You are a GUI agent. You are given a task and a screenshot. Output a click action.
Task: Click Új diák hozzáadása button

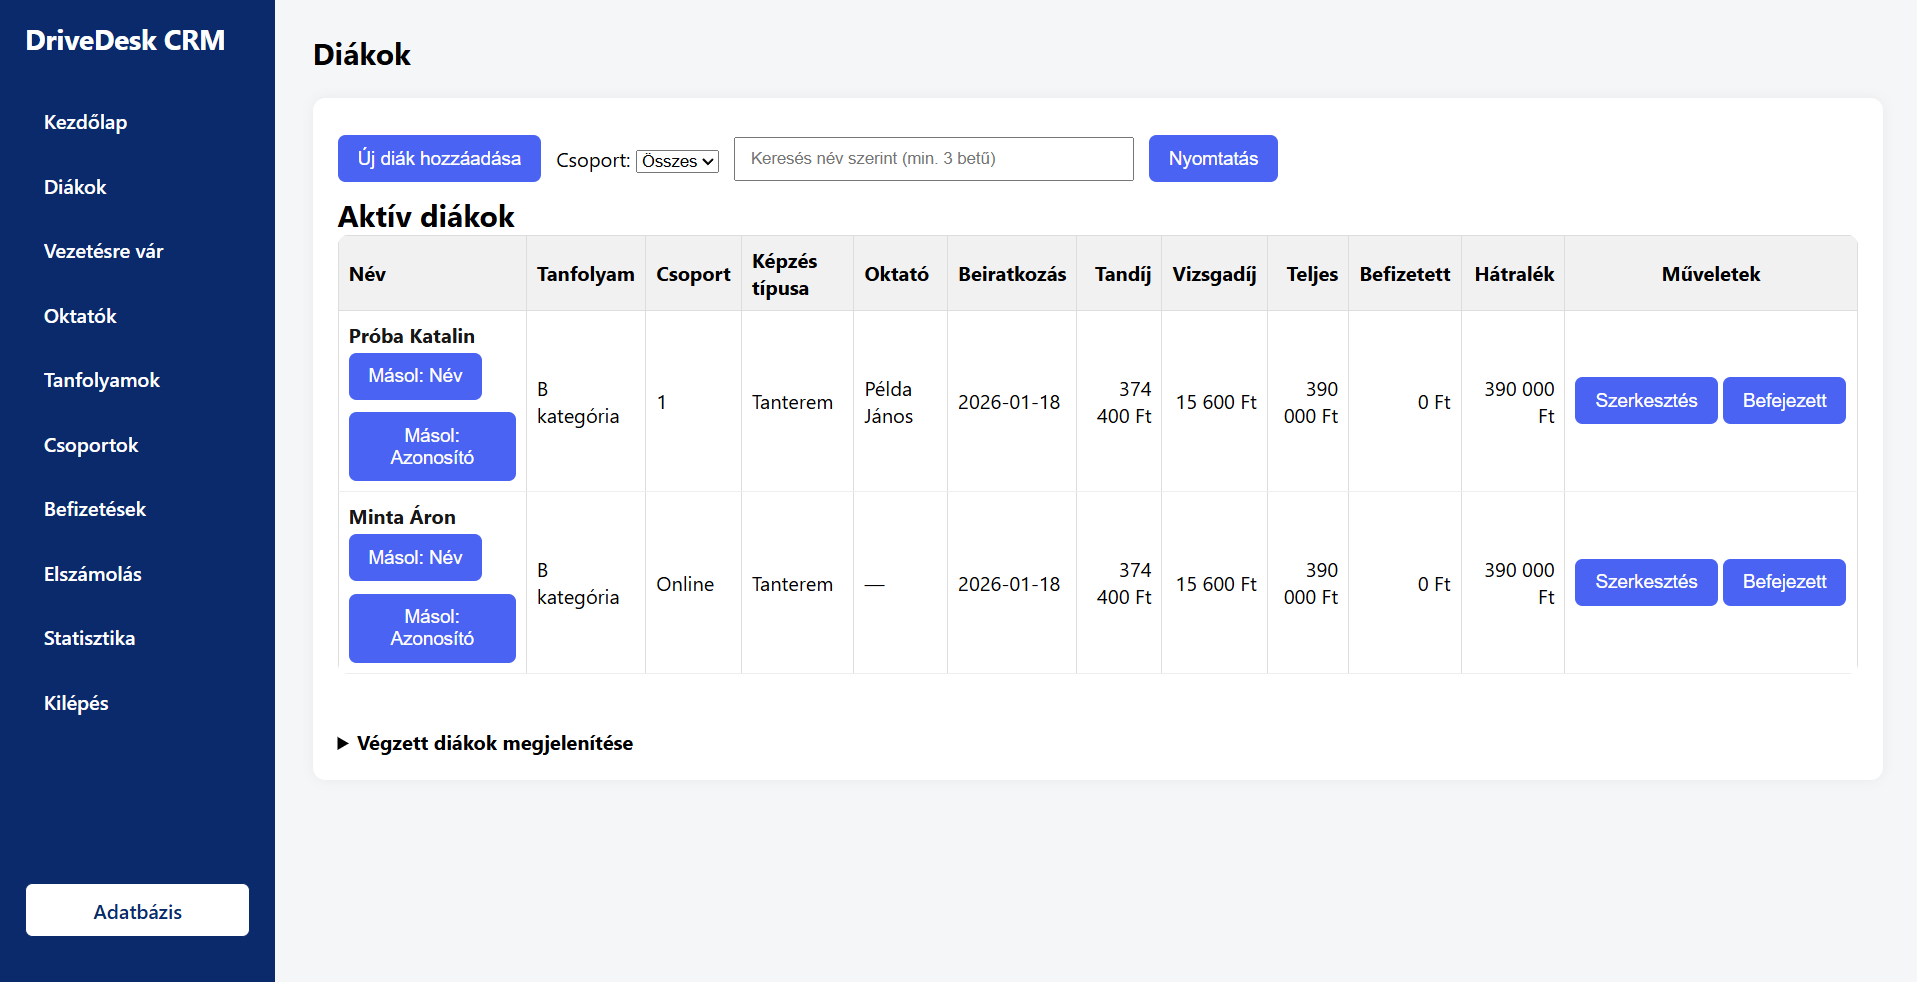click(x=439, y=158)
